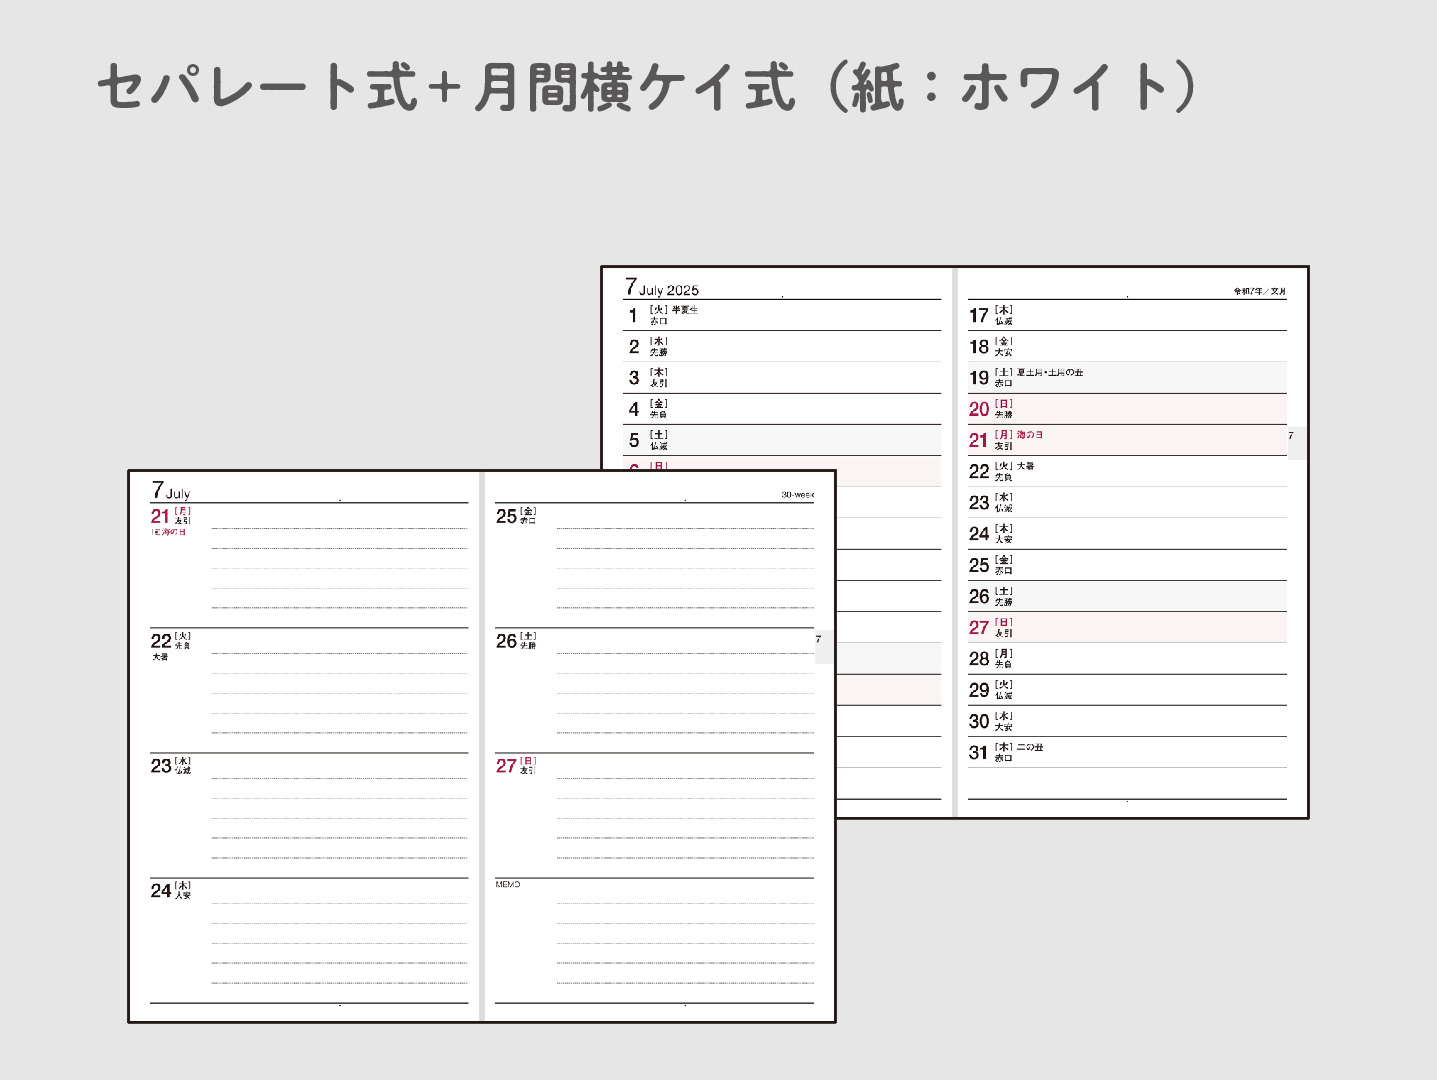The width and height of the screenshot is (1437, 1080).
Task: Select day 23 block in weekly planner
Action: tap(309, 815)
